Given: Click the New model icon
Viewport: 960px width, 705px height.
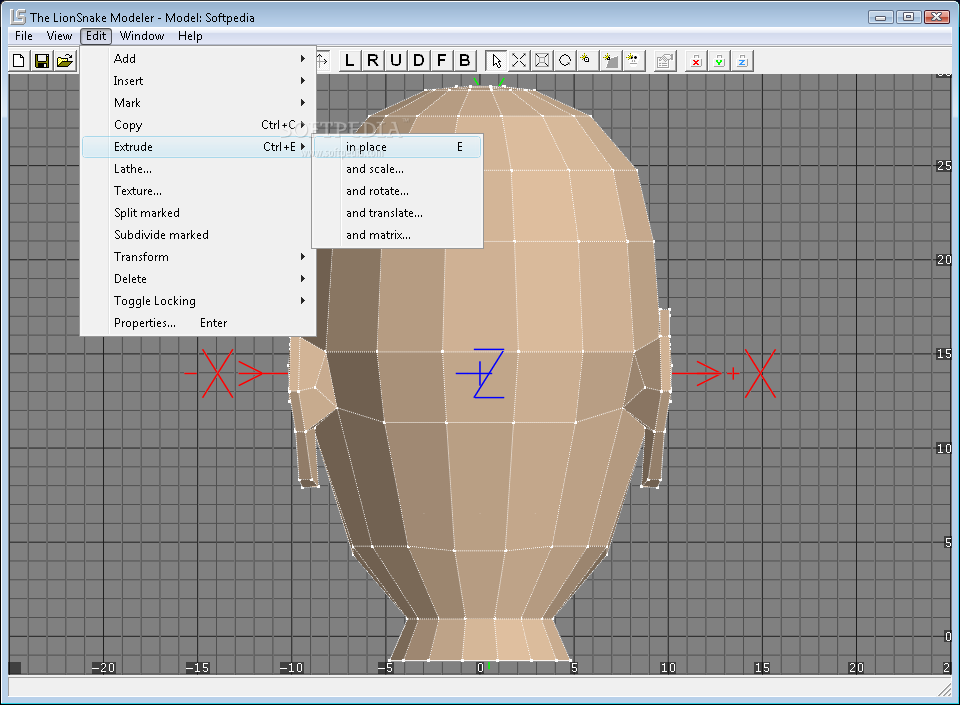Looking at the screenshot, I should (19, 61).
